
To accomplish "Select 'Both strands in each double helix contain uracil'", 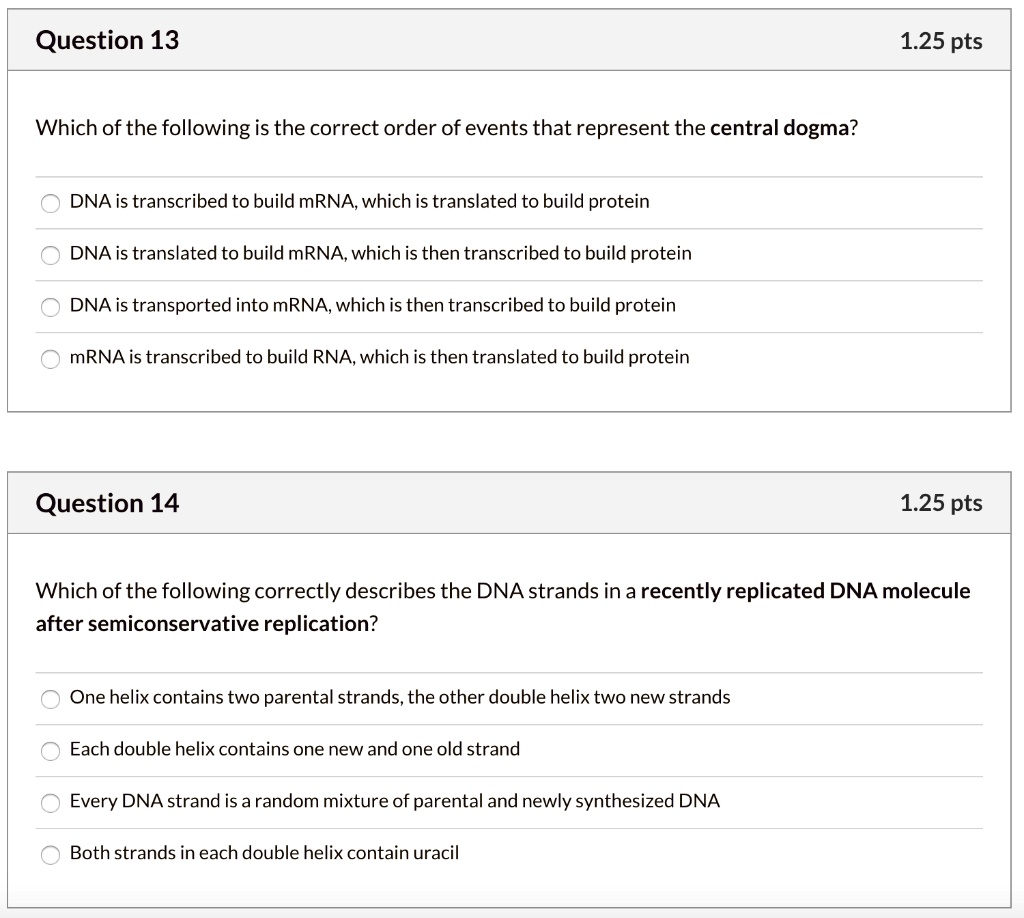I will [50, 855].
